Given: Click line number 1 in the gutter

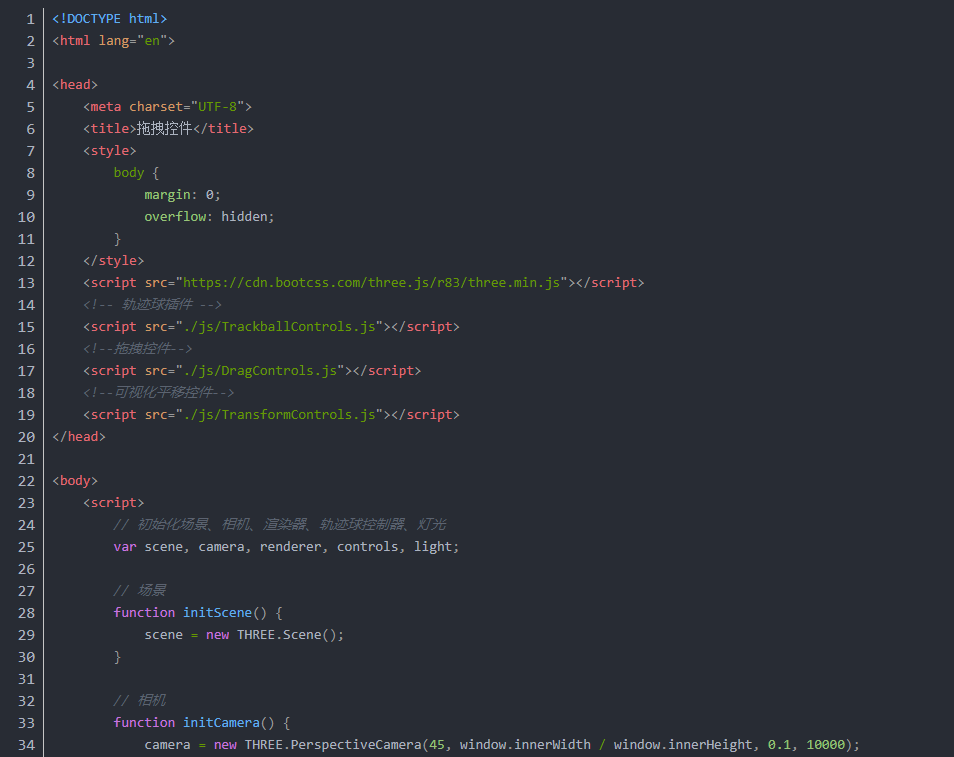Looking at the screenshot, I should coord(30,19).
